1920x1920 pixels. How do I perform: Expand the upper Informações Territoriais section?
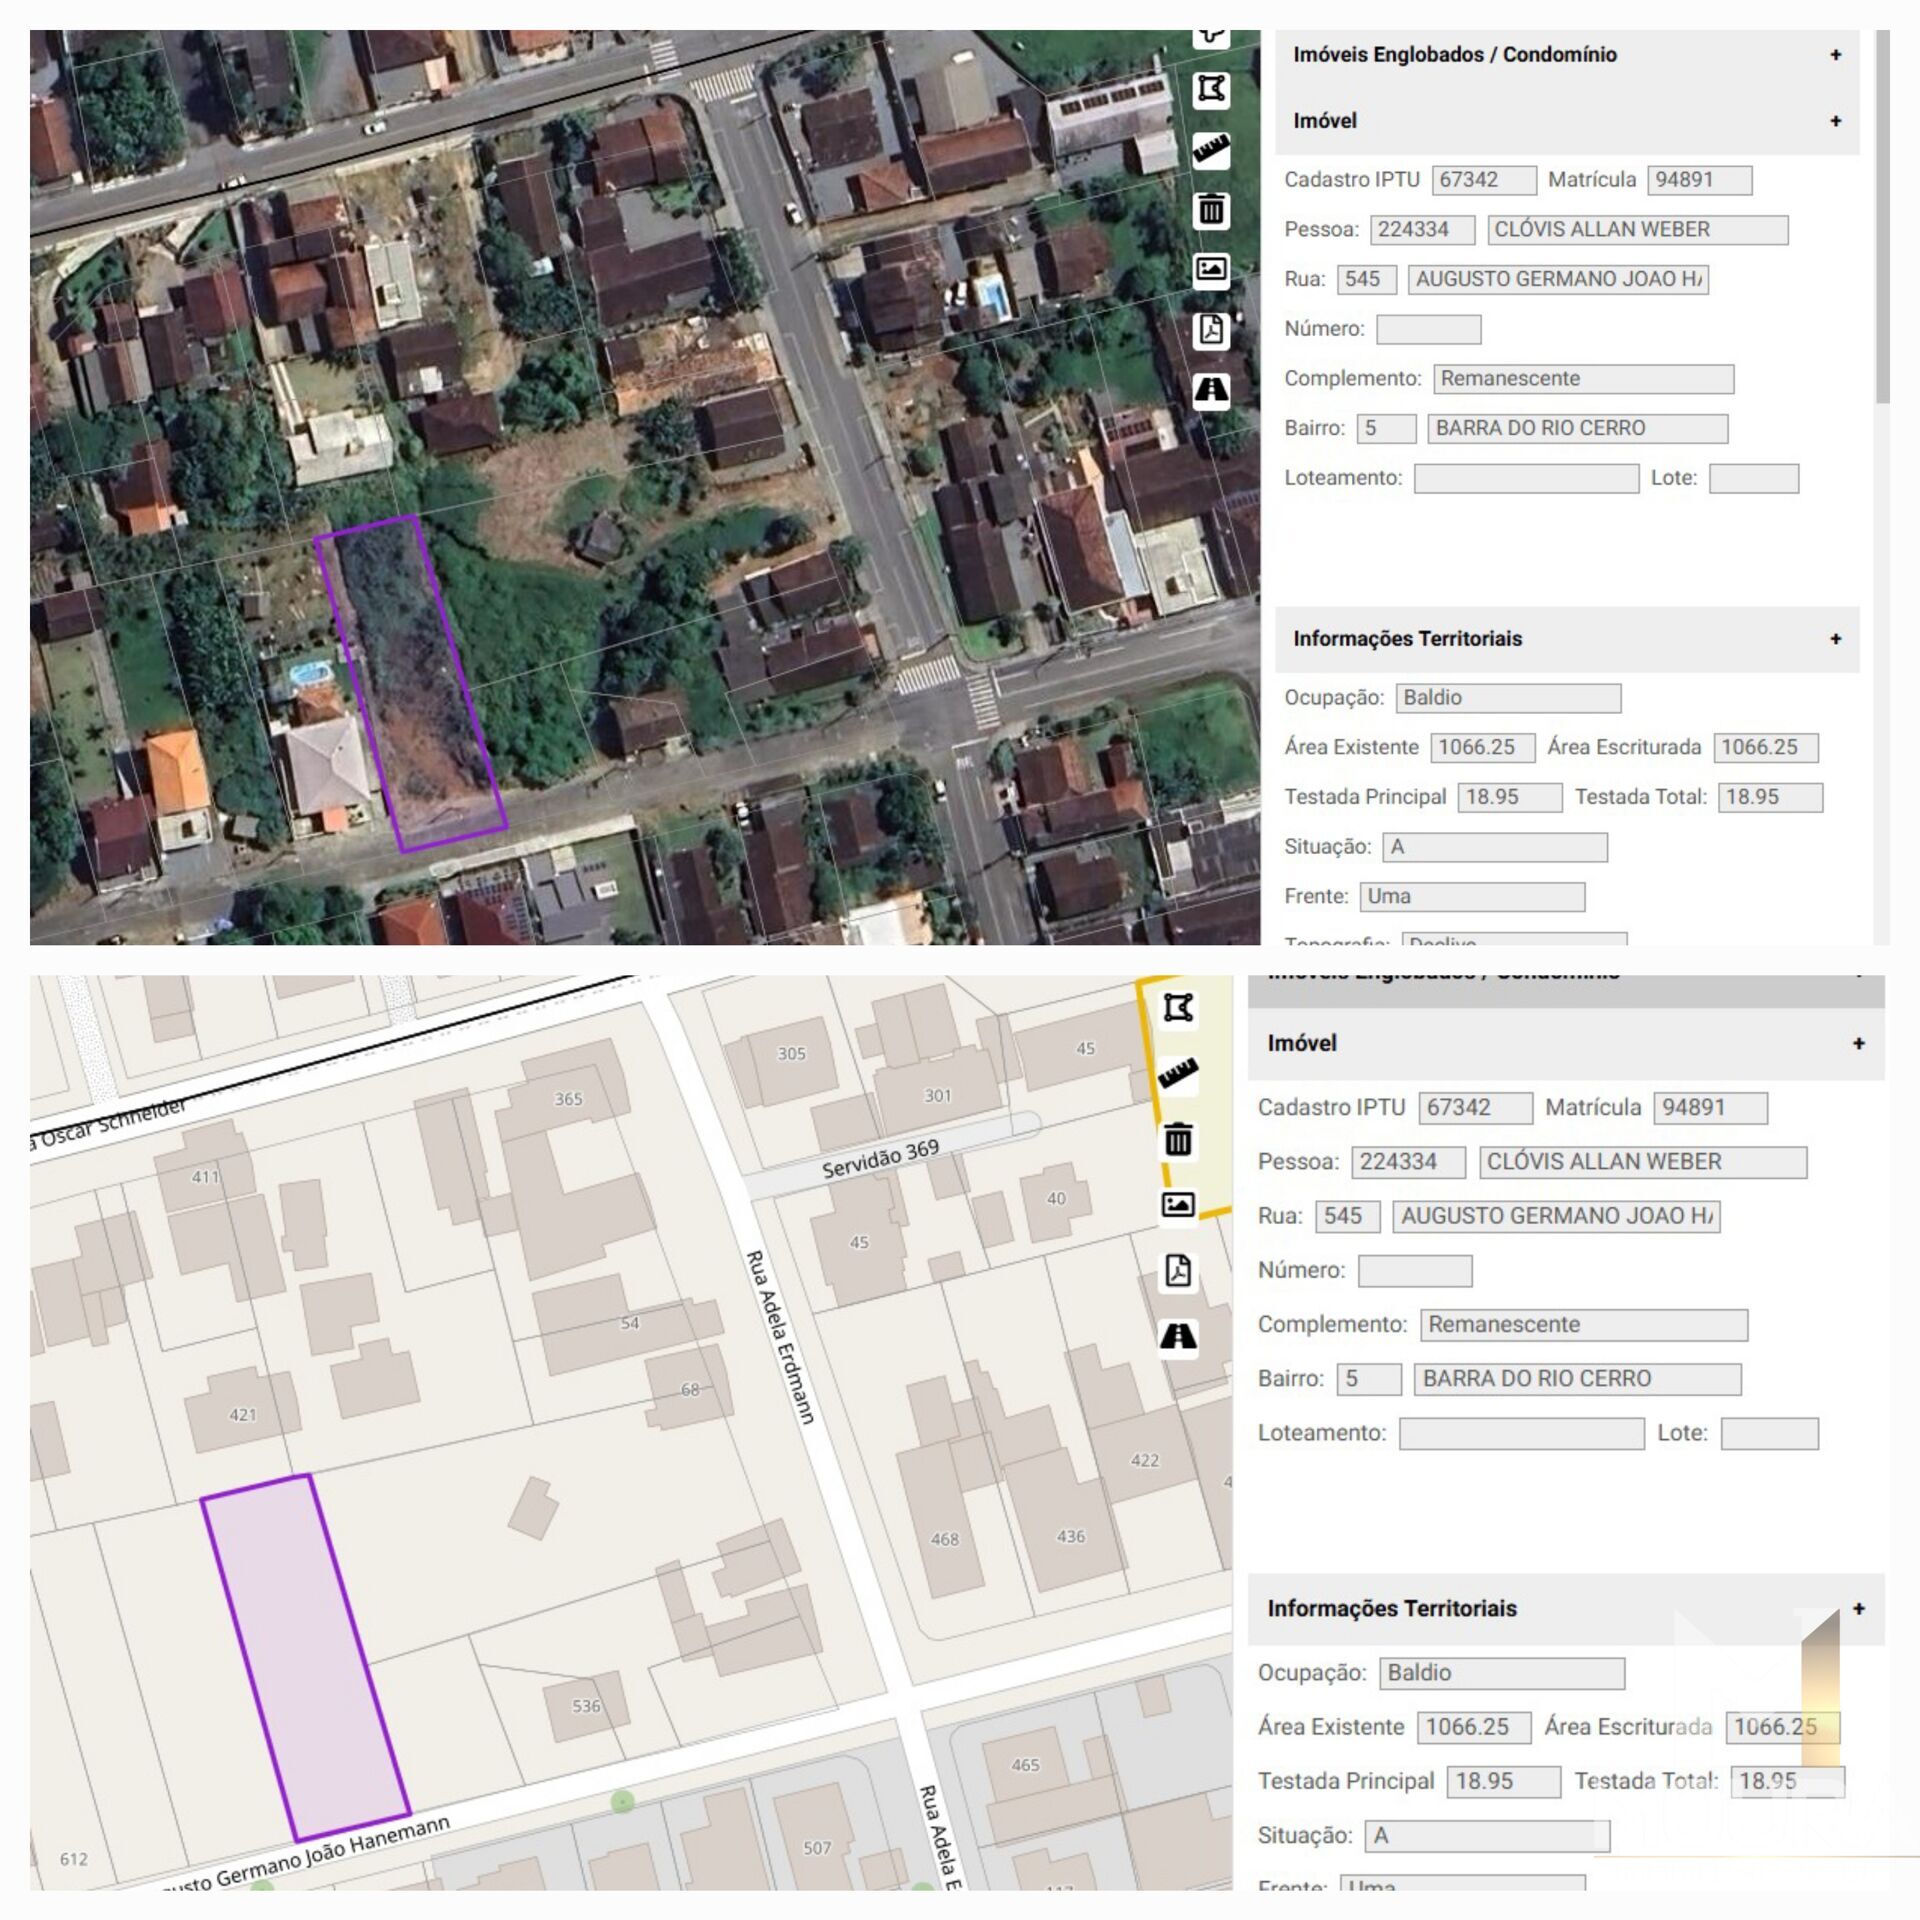(x=1835, y=639)
